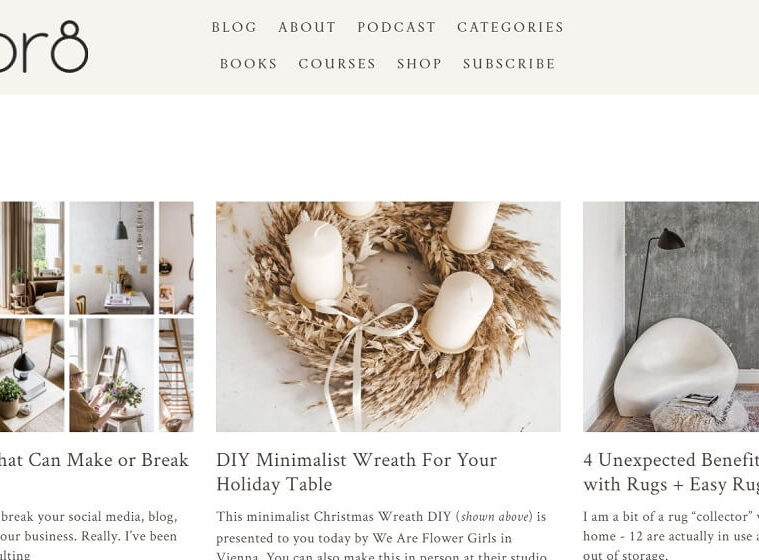Open the wreath with candles photo
The width and height of the screenshot is (759, 560).
pos(388,317)
